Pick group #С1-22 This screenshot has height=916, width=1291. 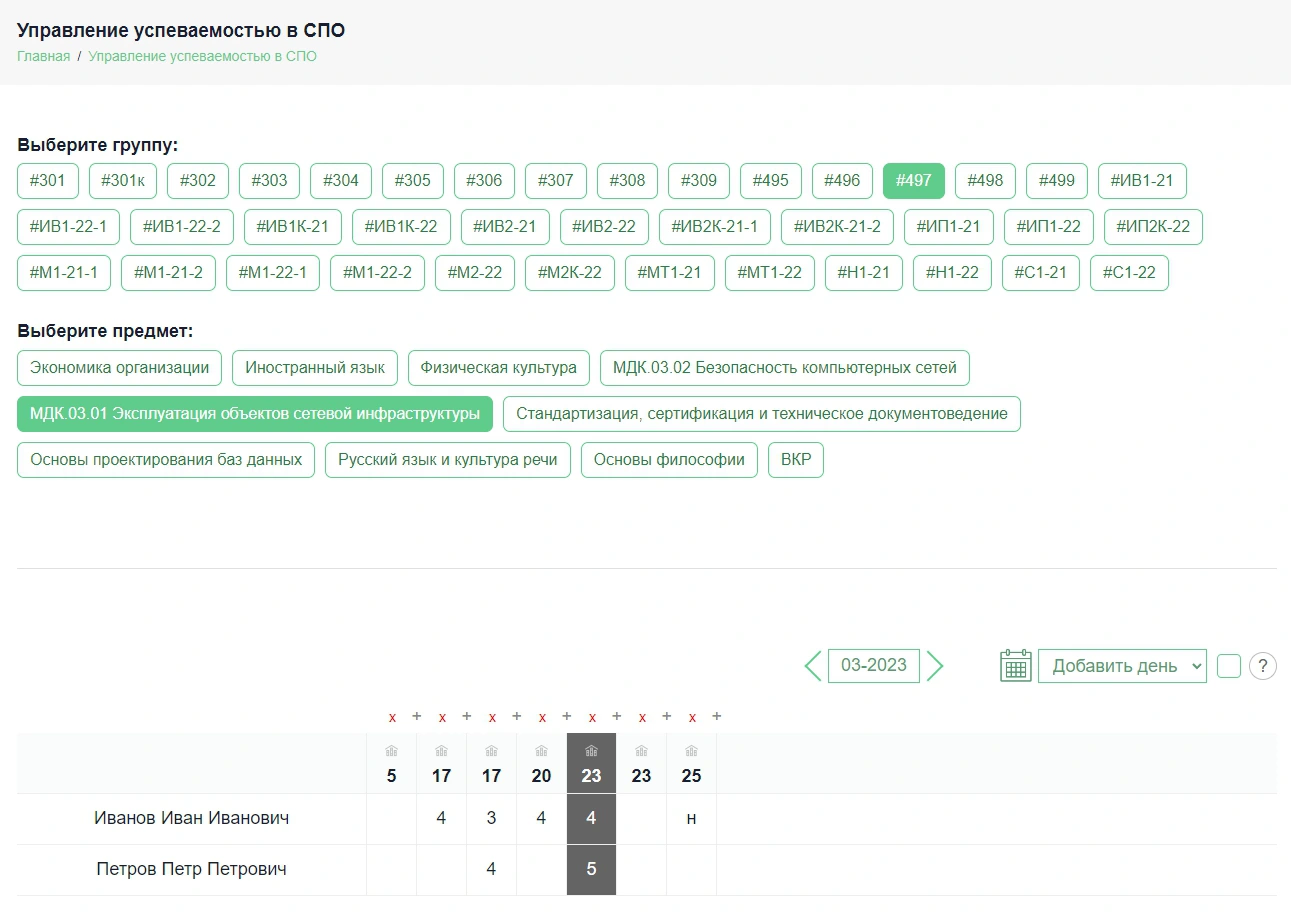click(x=1129, y=273)
